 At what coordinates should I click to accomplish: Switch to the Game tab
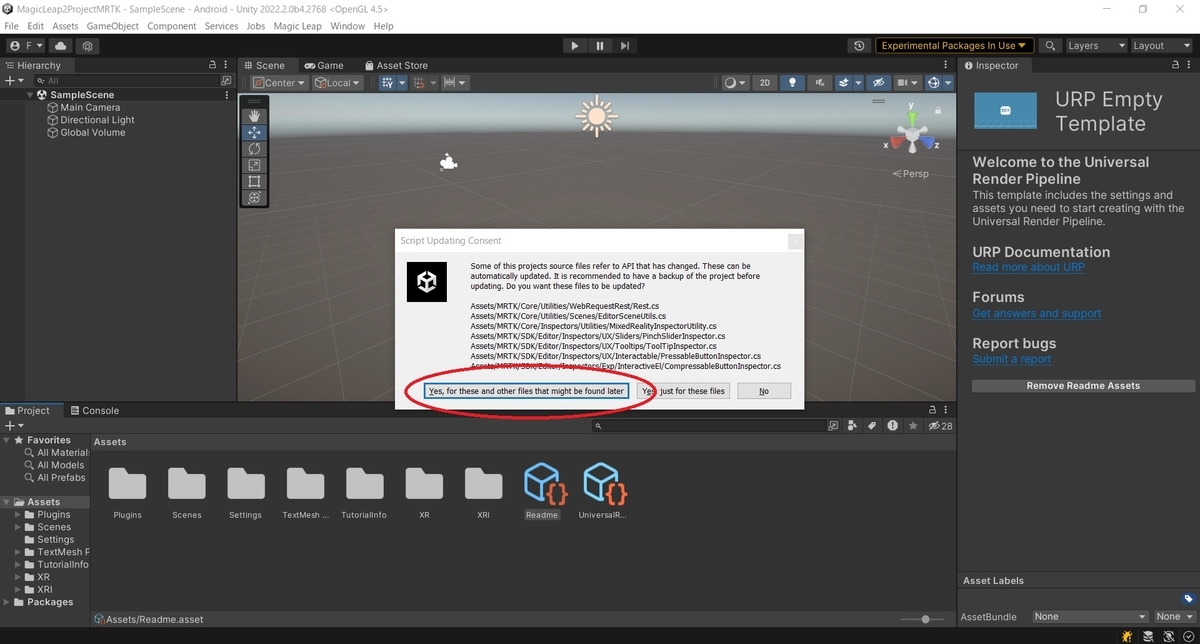[x=324, y=65]
